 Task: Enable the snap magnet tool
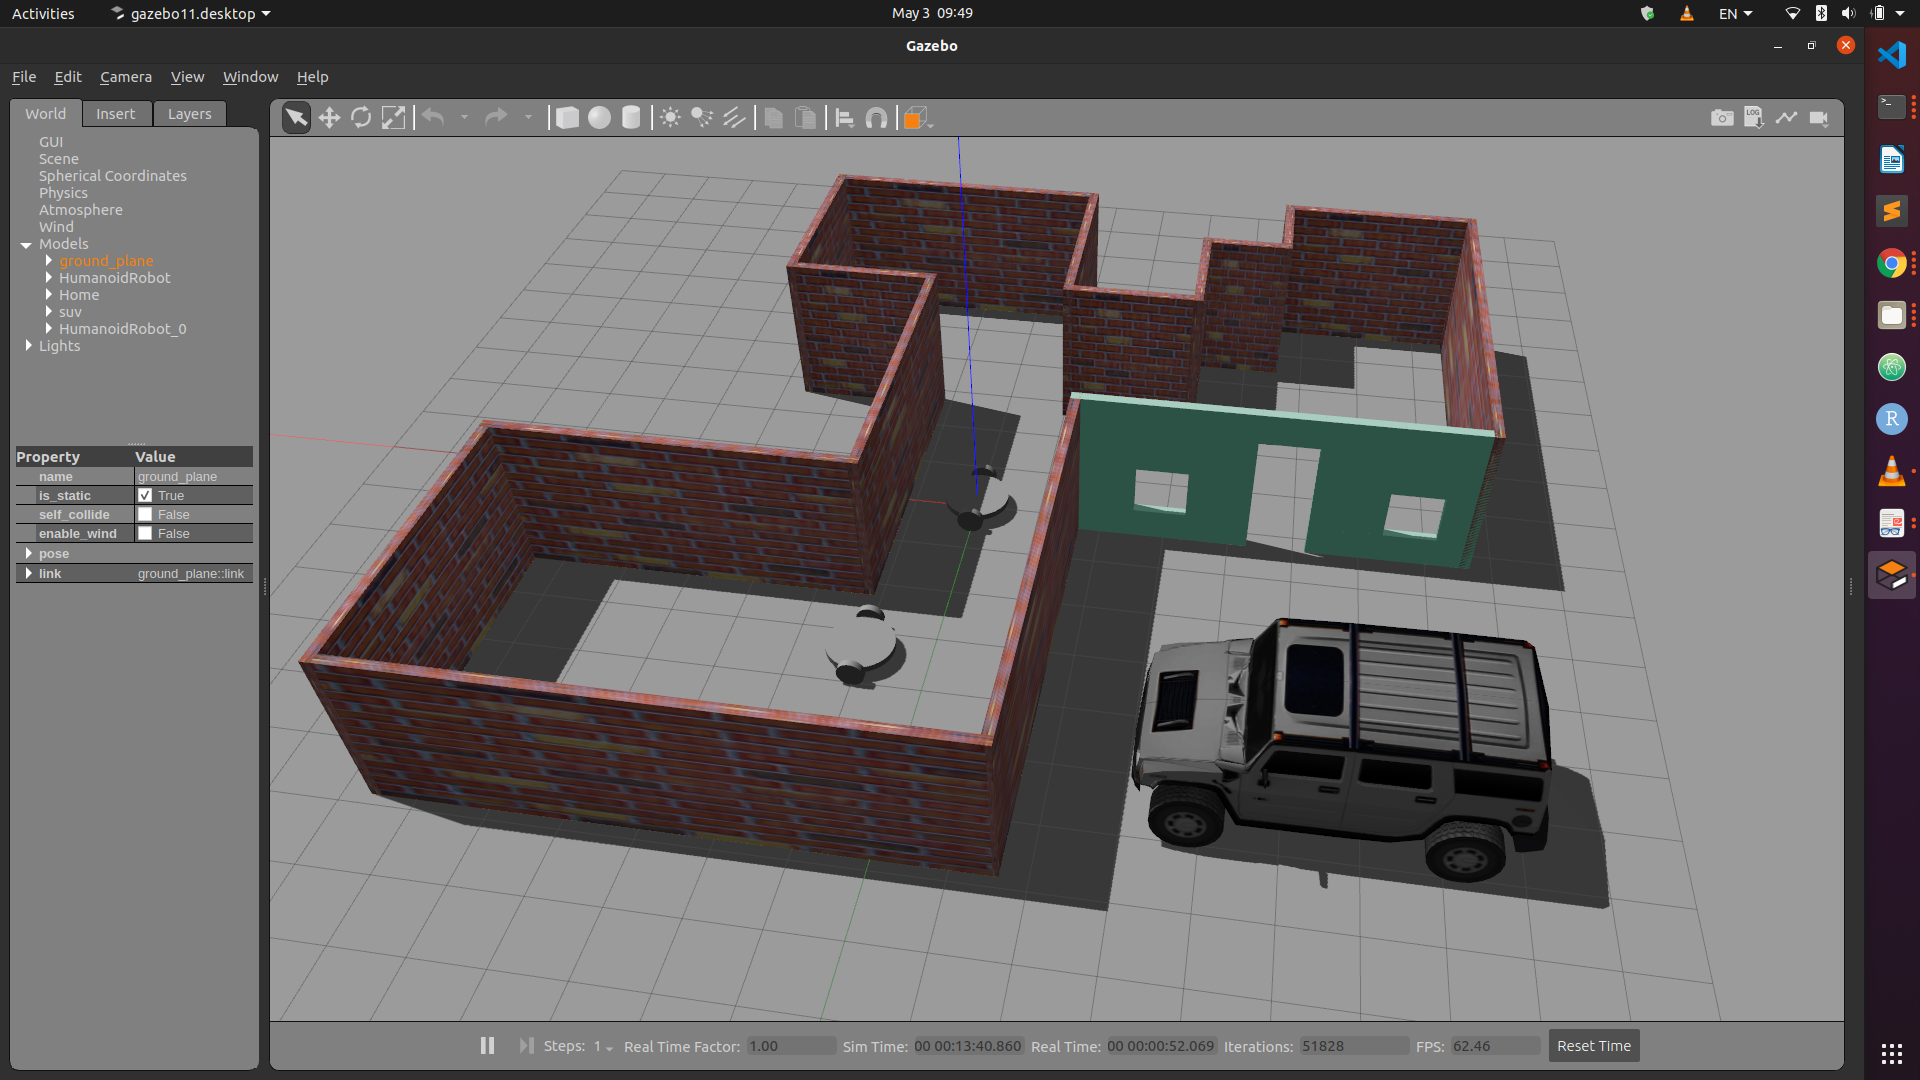[x=876, y=118]
